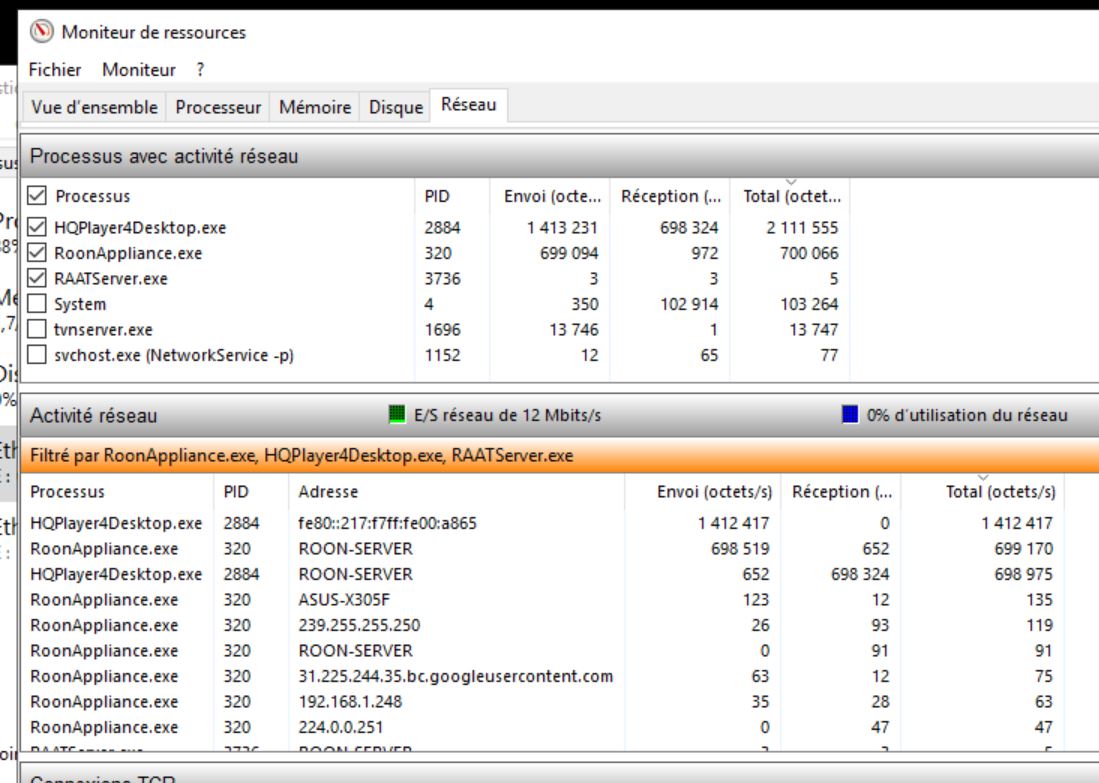The width and height of the screenshot is (1099, 783).
Task: Switch to the Mémoire tab
Action: point(315,107)
